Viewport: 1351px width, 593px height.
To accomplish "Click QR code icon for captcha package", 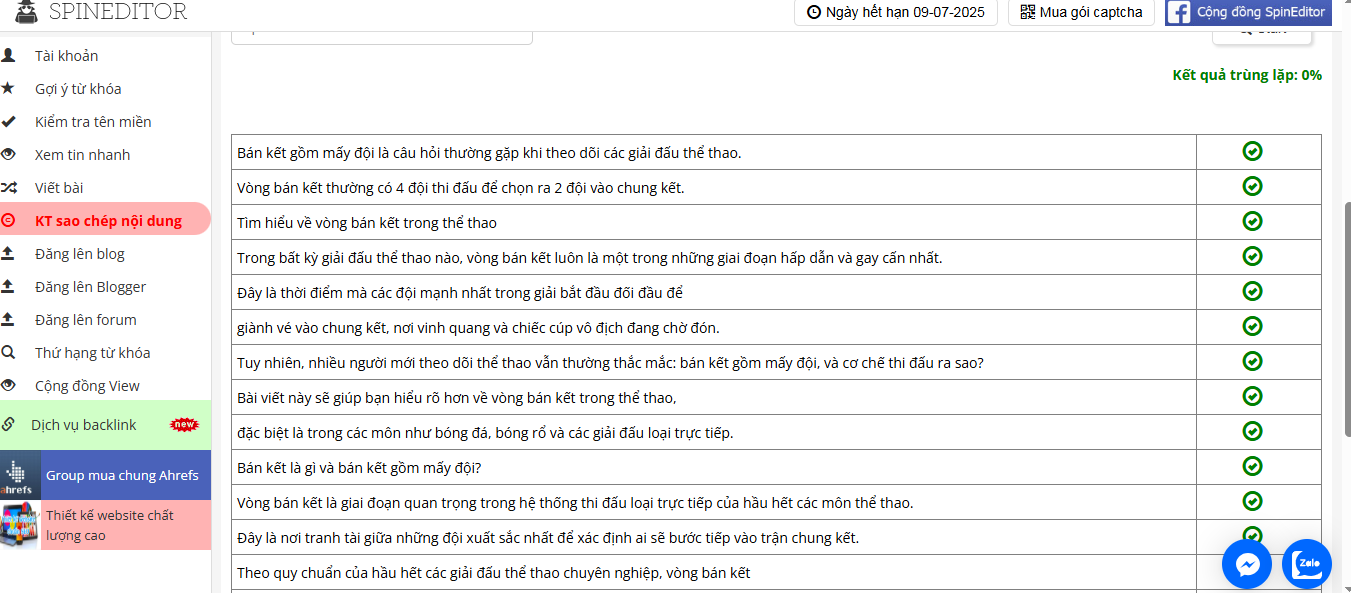I will point(1027,12).
